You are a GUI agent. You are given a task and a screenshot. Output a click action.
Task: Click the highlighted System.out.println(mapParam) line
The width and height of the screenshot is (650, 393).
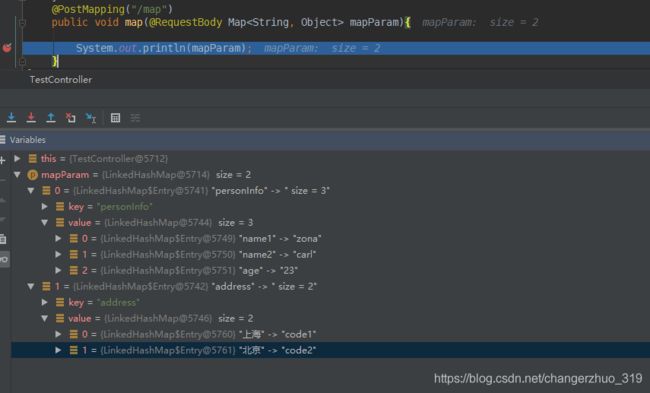click(336, 48)
